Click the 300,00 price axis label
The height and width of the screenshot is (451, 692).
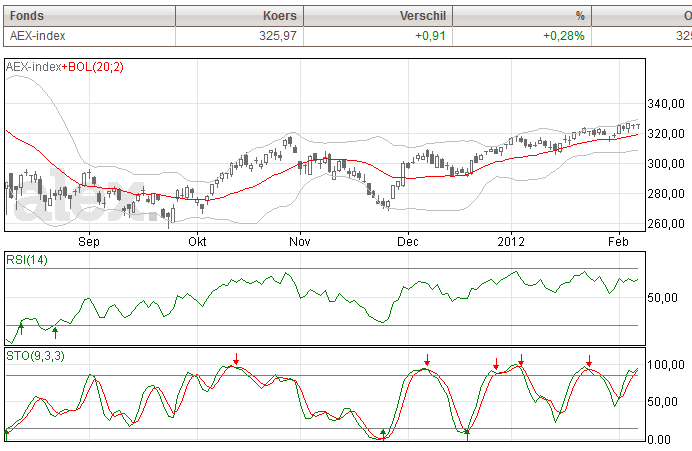tap(666, 164)
